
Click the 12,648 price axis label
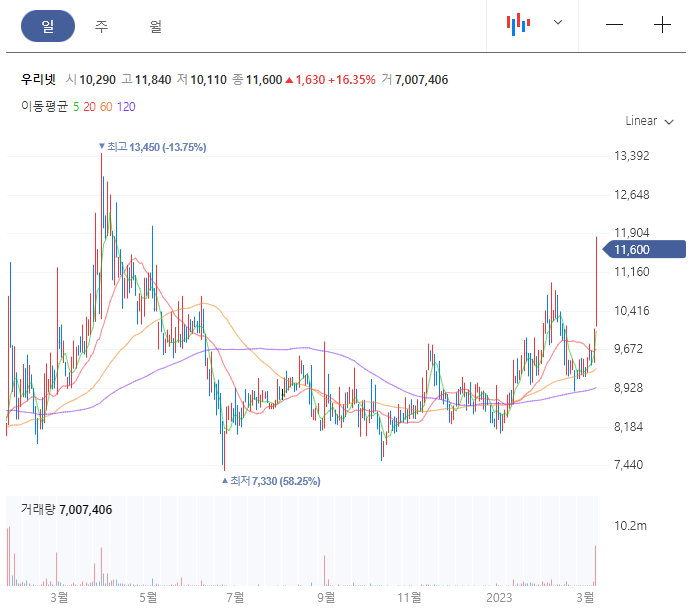(631, 194)
